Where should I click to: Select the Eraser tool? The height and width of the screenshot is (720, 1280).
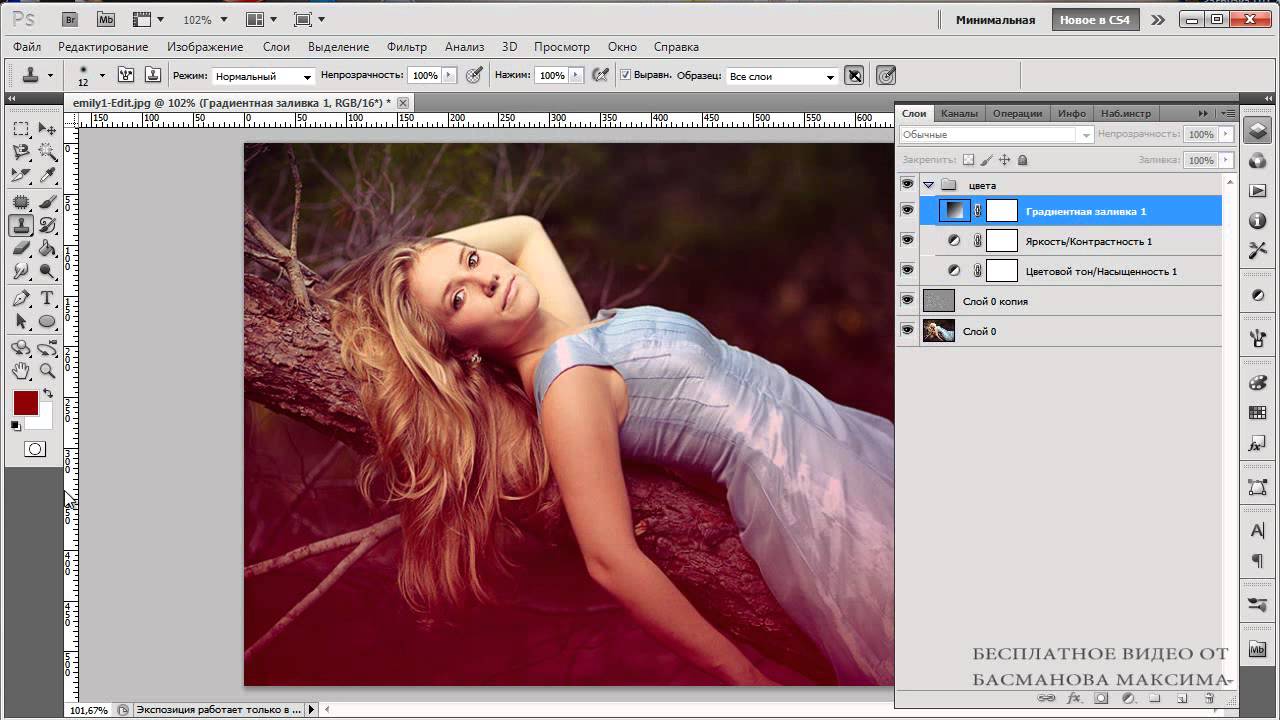coord(21,249)
